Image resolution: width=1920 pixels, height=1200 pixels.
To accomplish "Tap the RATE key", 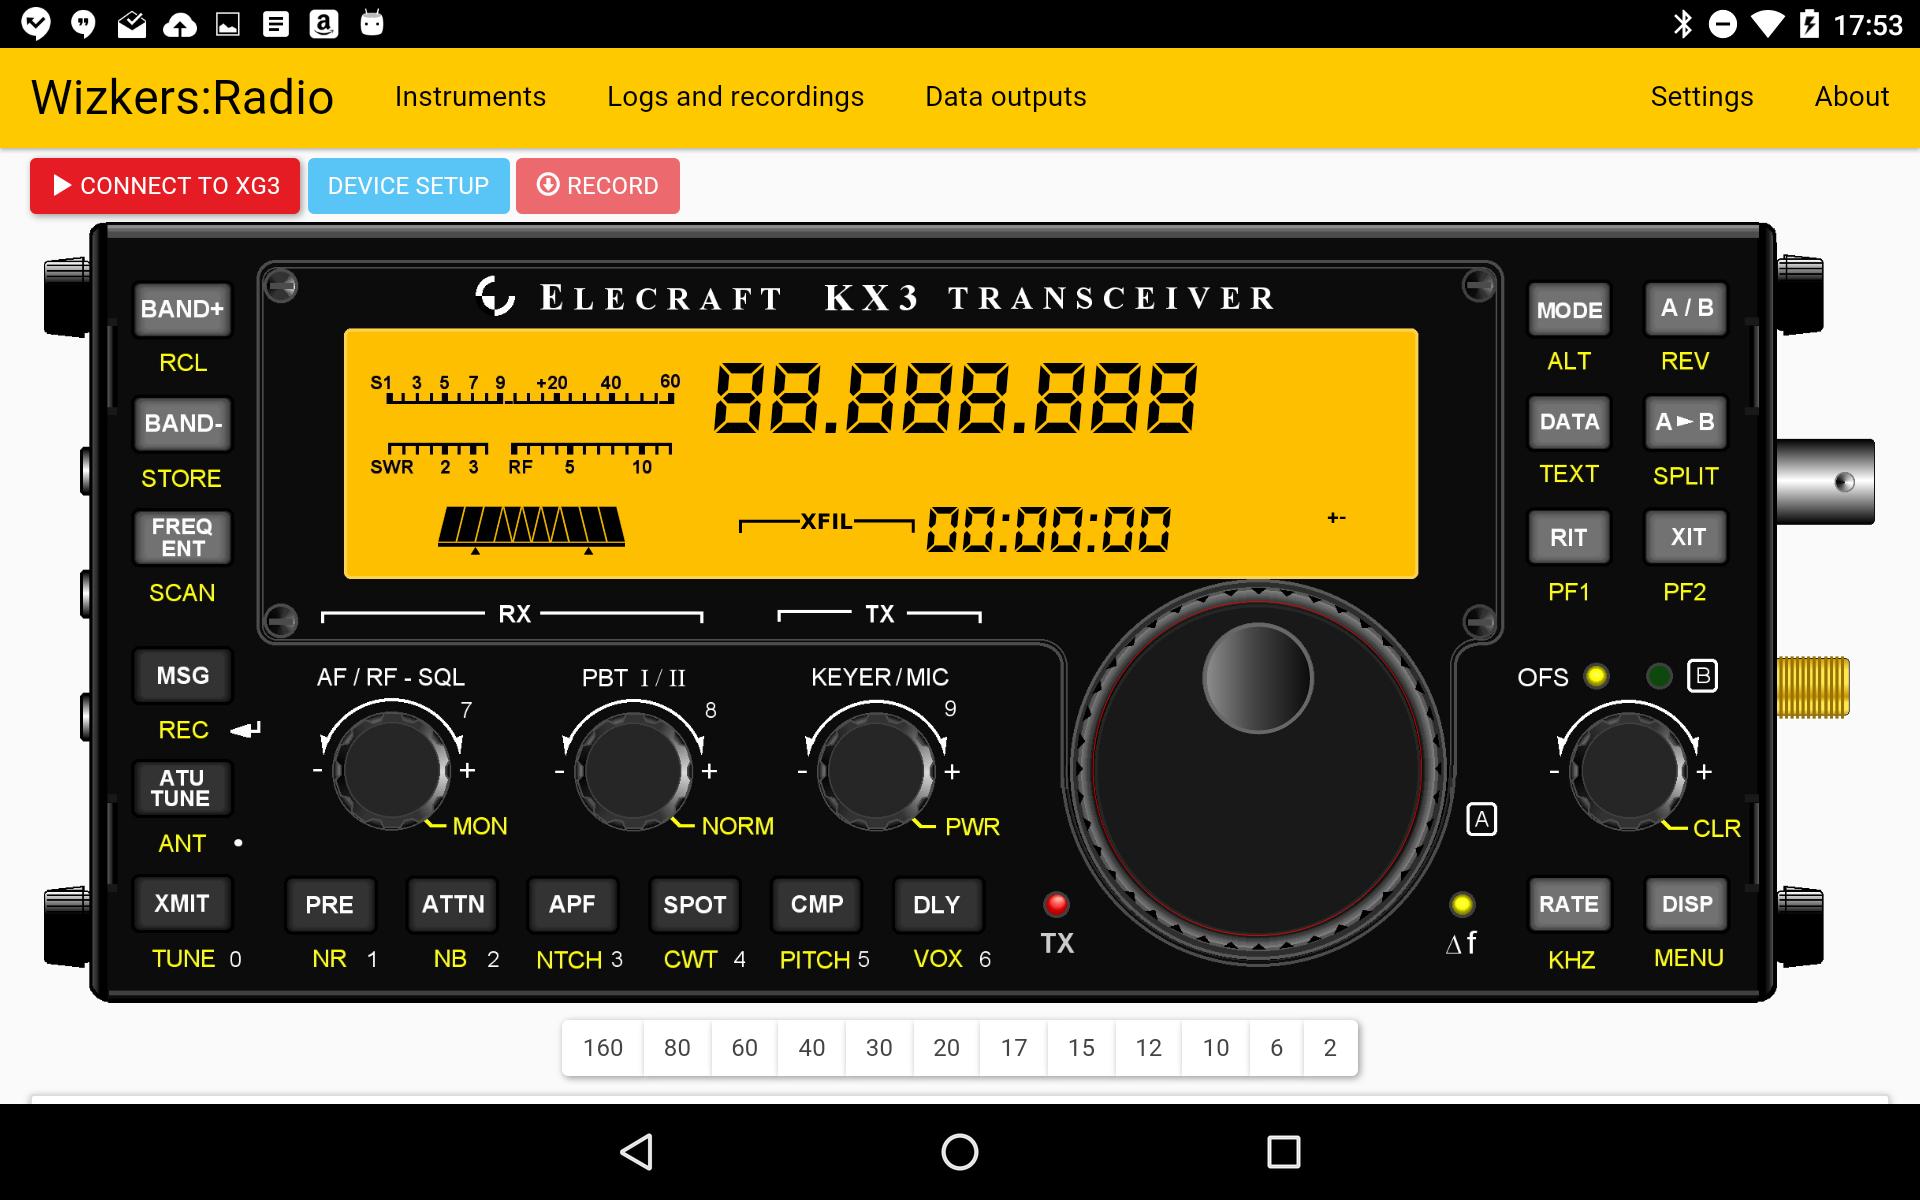I will (1569, 904).
